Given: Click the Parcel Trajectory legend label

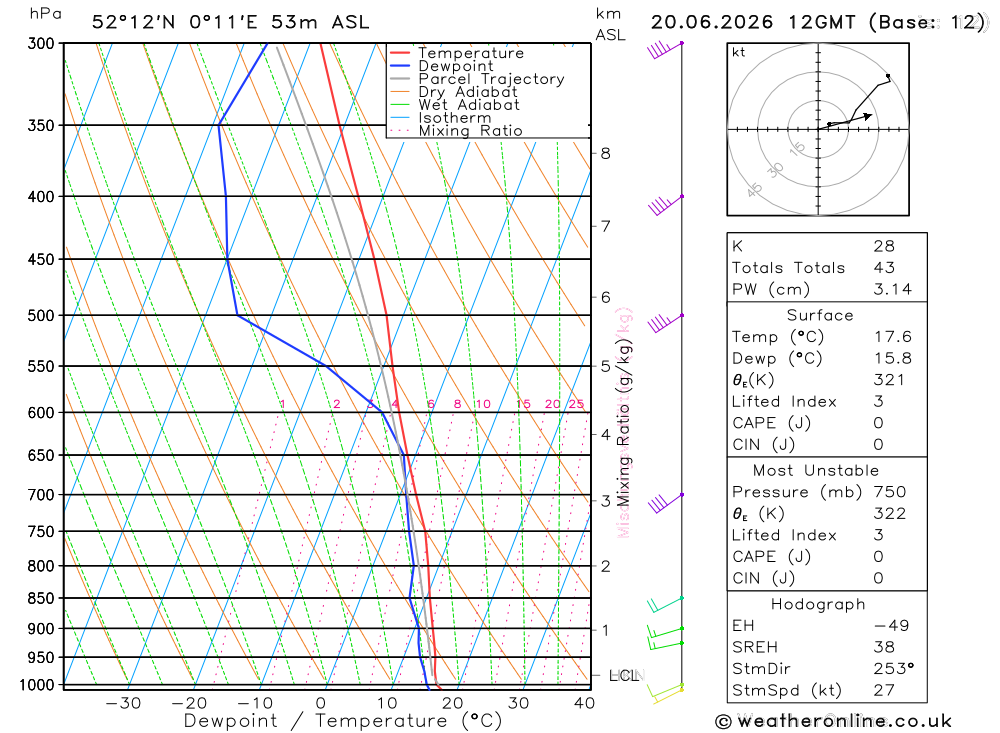Looking at the screenshot, I should pos(491,79).
